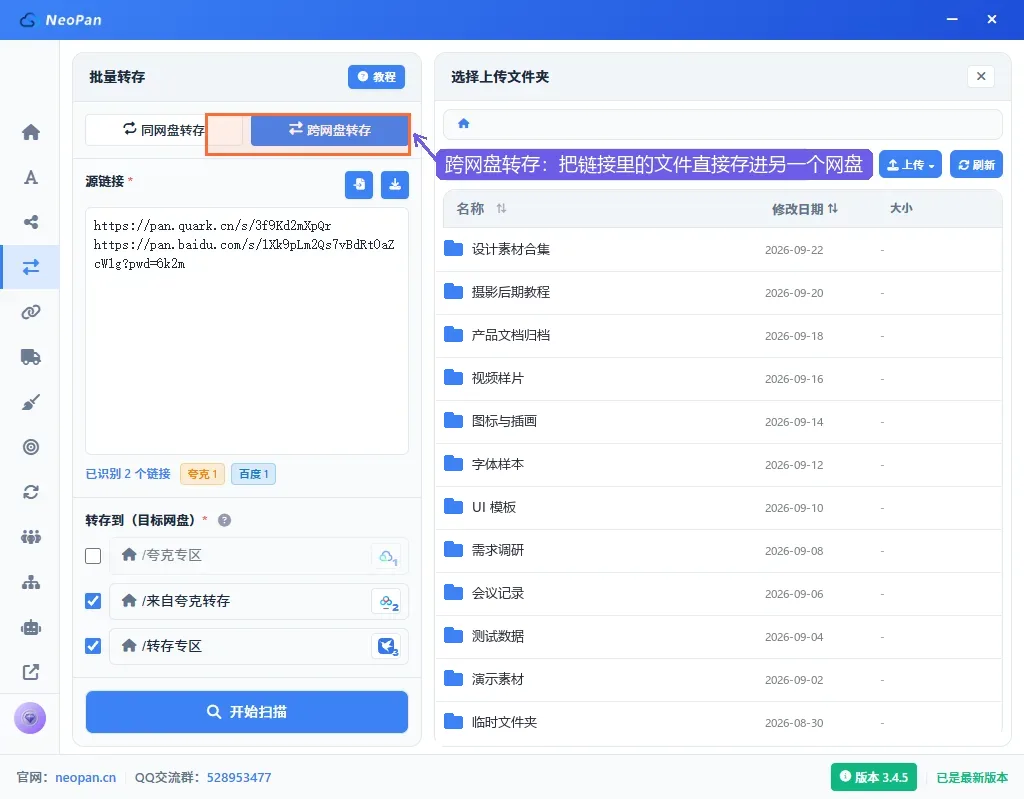Select the 会议记录 folder
This screenshot has height=799, width=1024.
718,594
